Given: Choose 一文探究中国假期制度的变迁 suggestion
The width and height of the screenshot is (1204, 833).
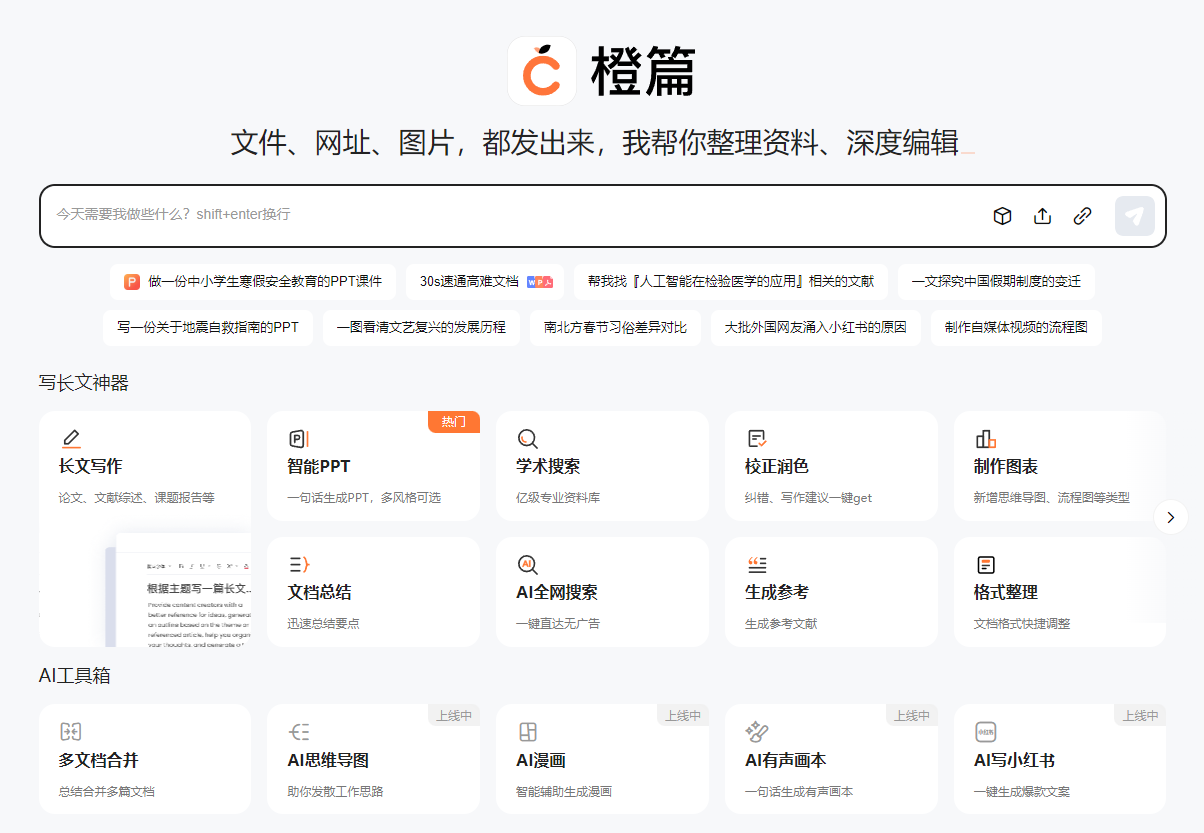Looking at the screenshot, I should click(x=996, y=282).
